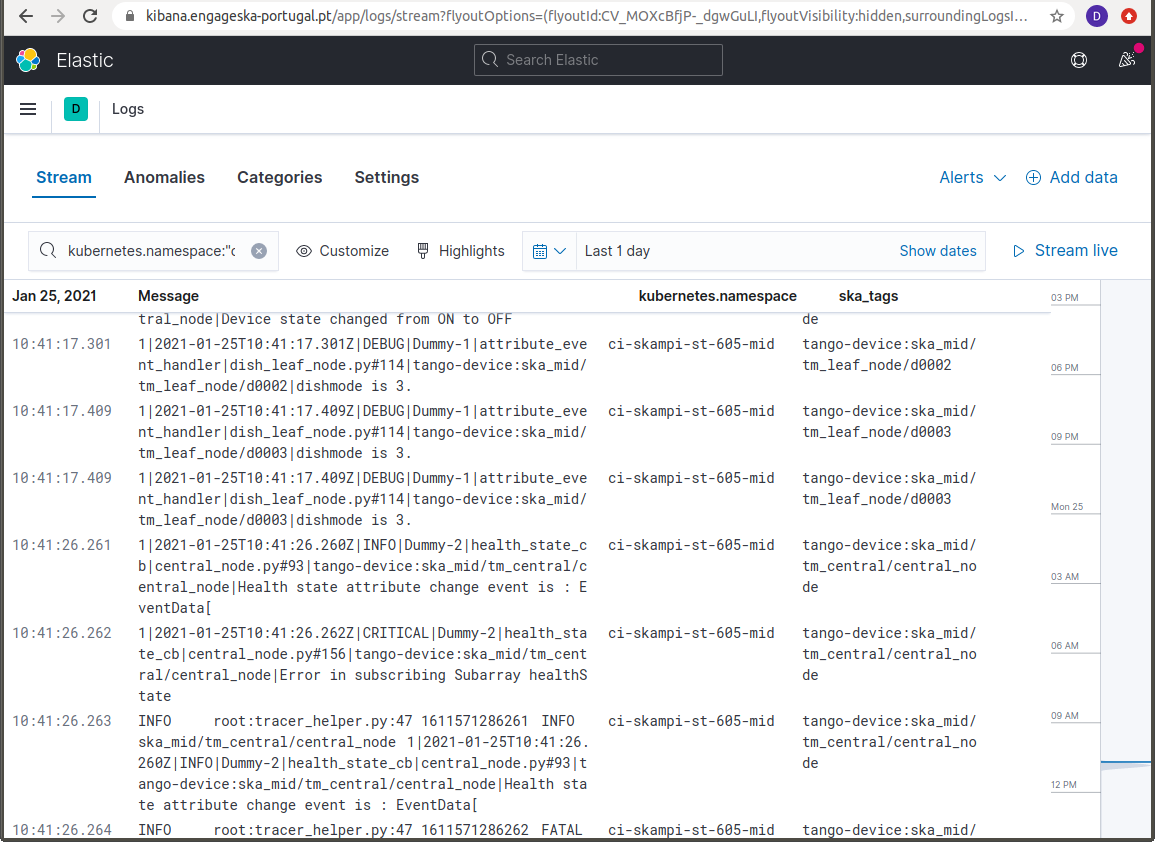The height and width of the screenshot is (842, 1155).
Task: Clear the log query with X icon
Action: click(x=259, y=251)
